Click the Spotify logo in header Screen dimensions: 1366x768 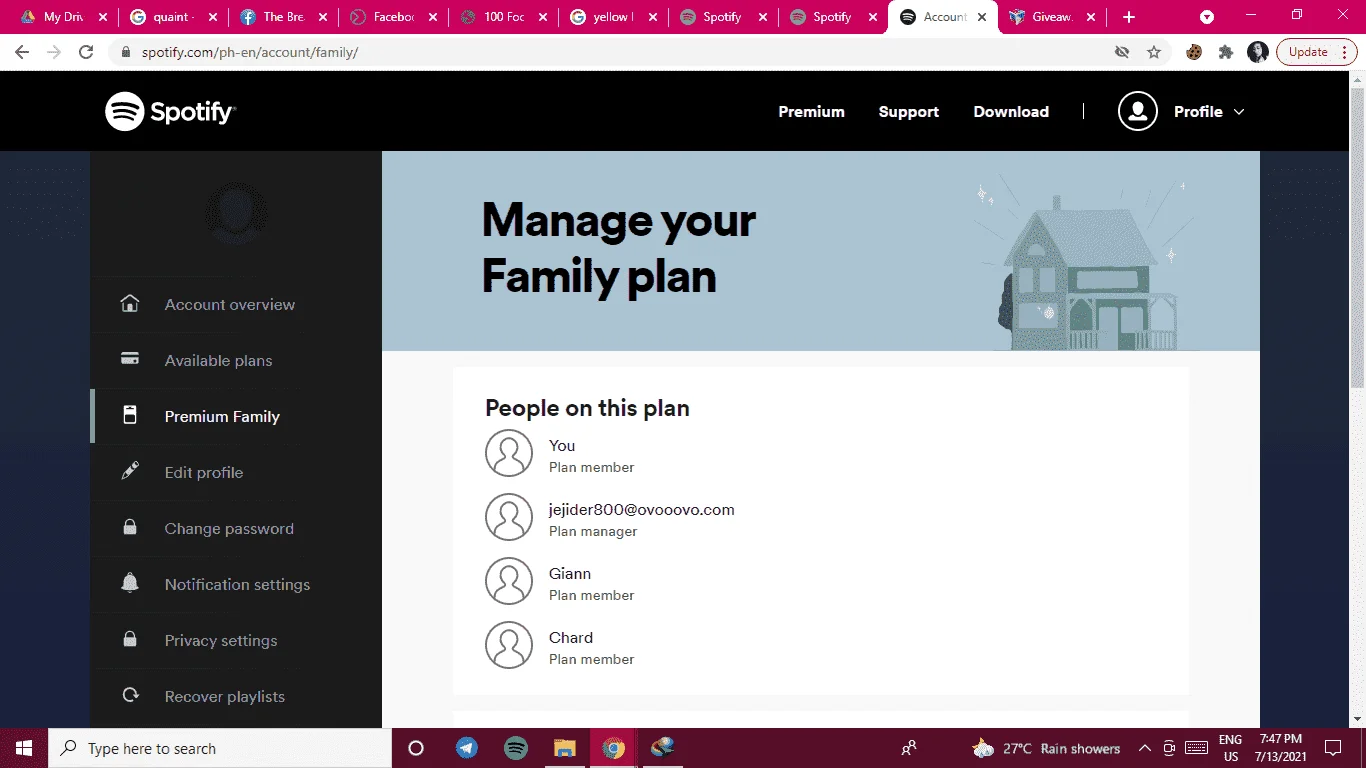(170, 111)
